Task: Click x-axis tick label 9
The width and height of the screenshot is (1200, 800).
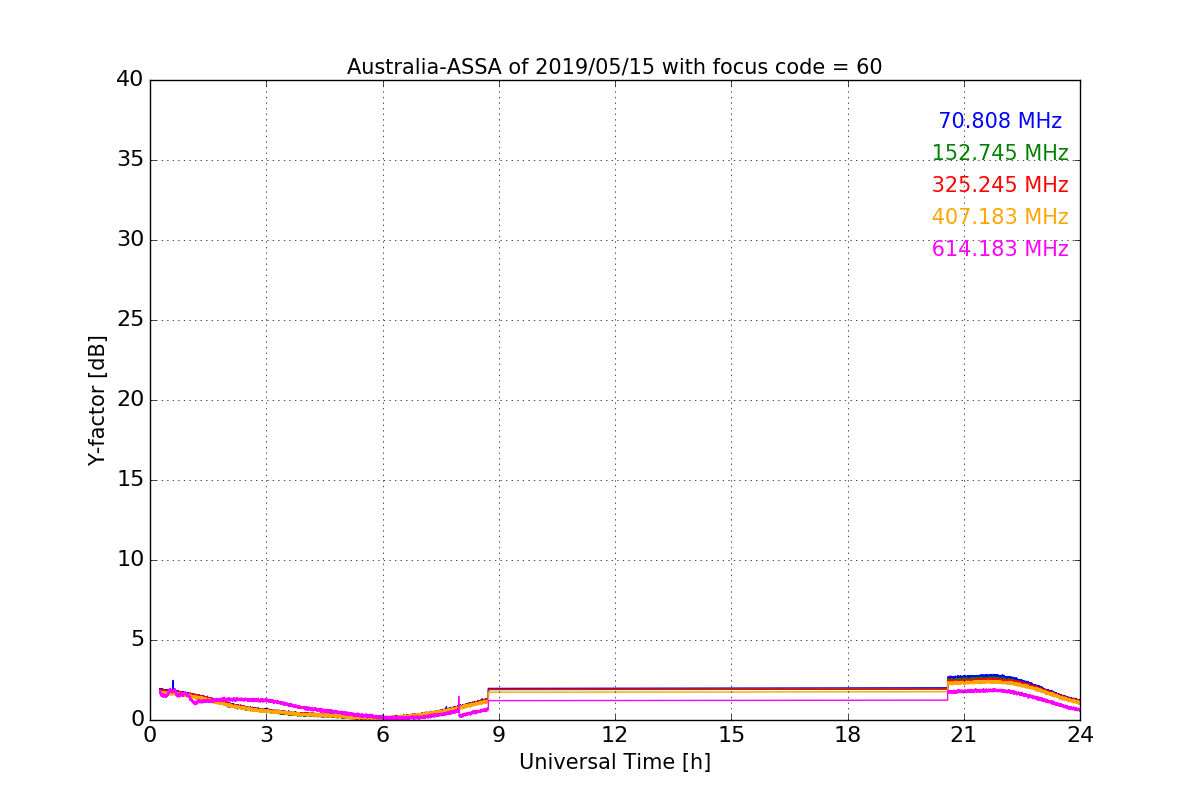Action: (499, 734)
